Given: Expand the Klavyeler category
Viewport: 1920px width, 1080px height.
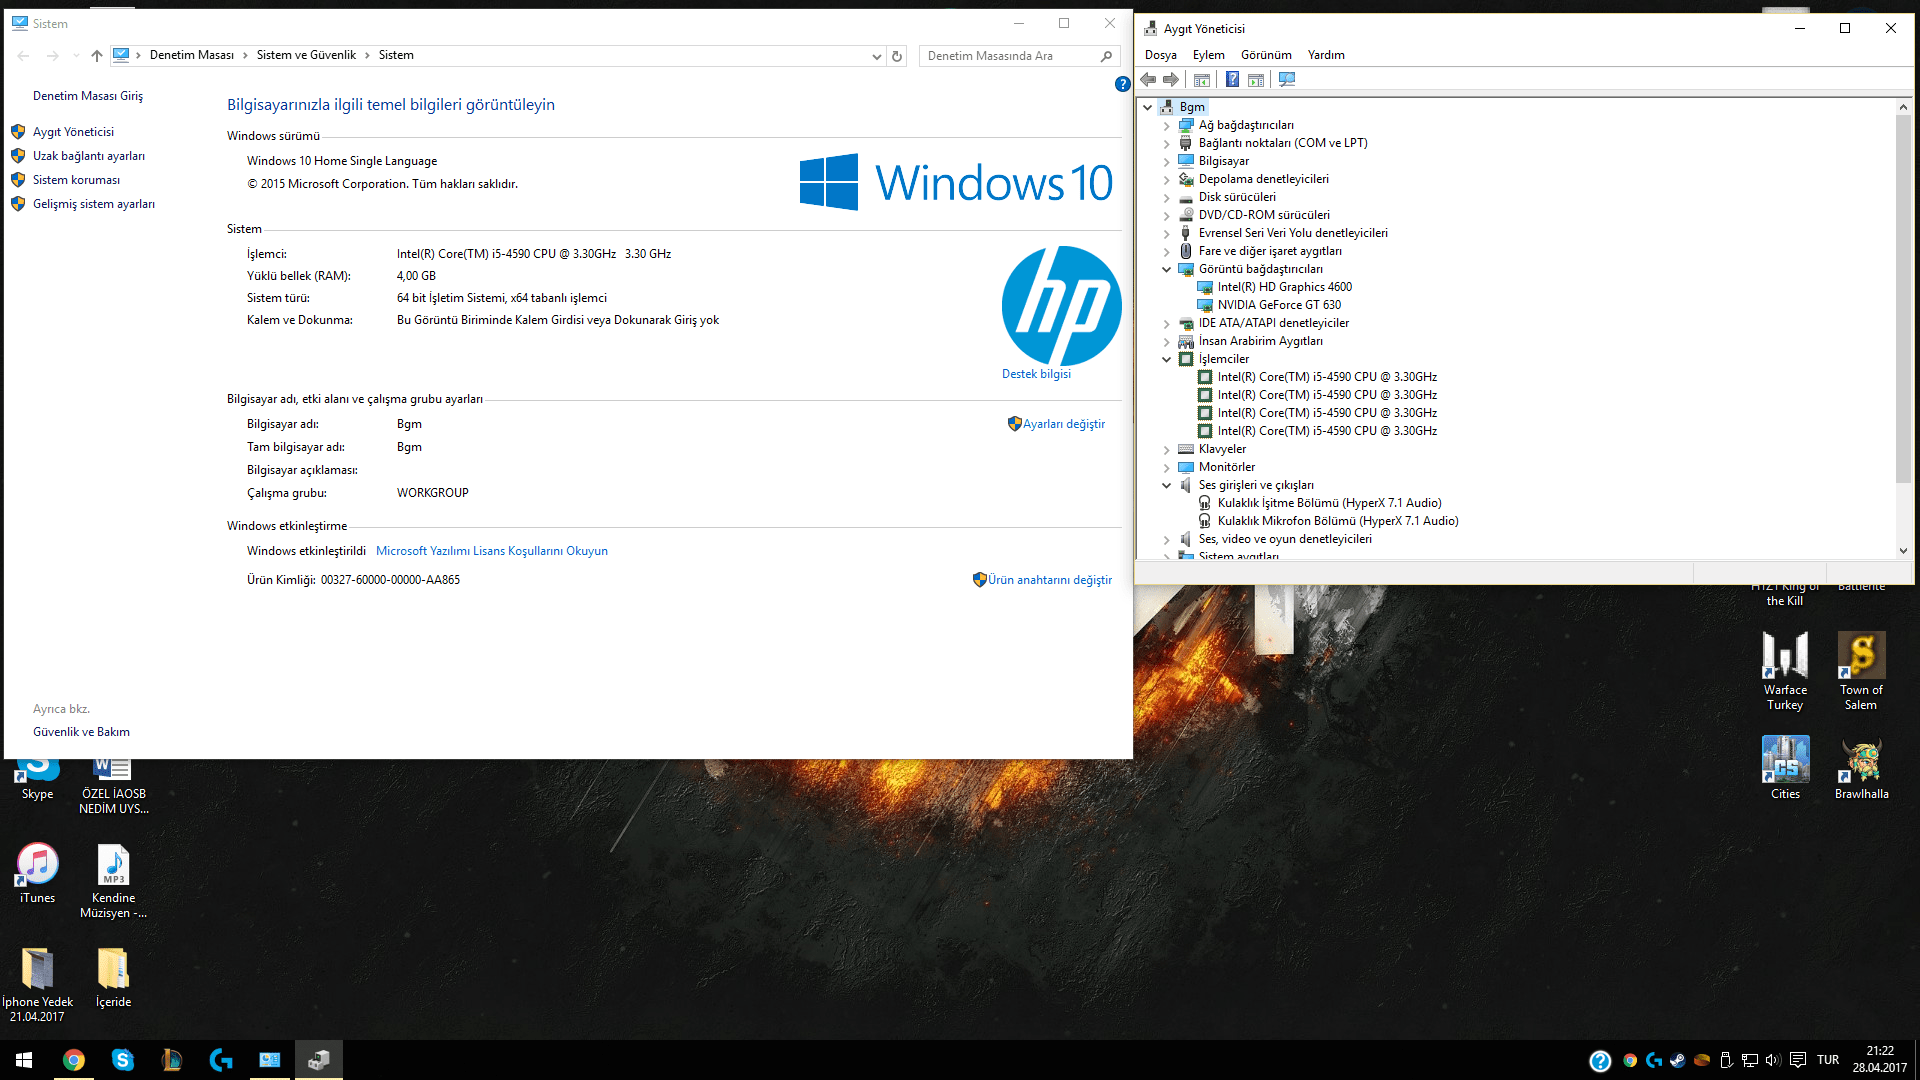Looking at the screenshot, I should tap(1166, 450).
